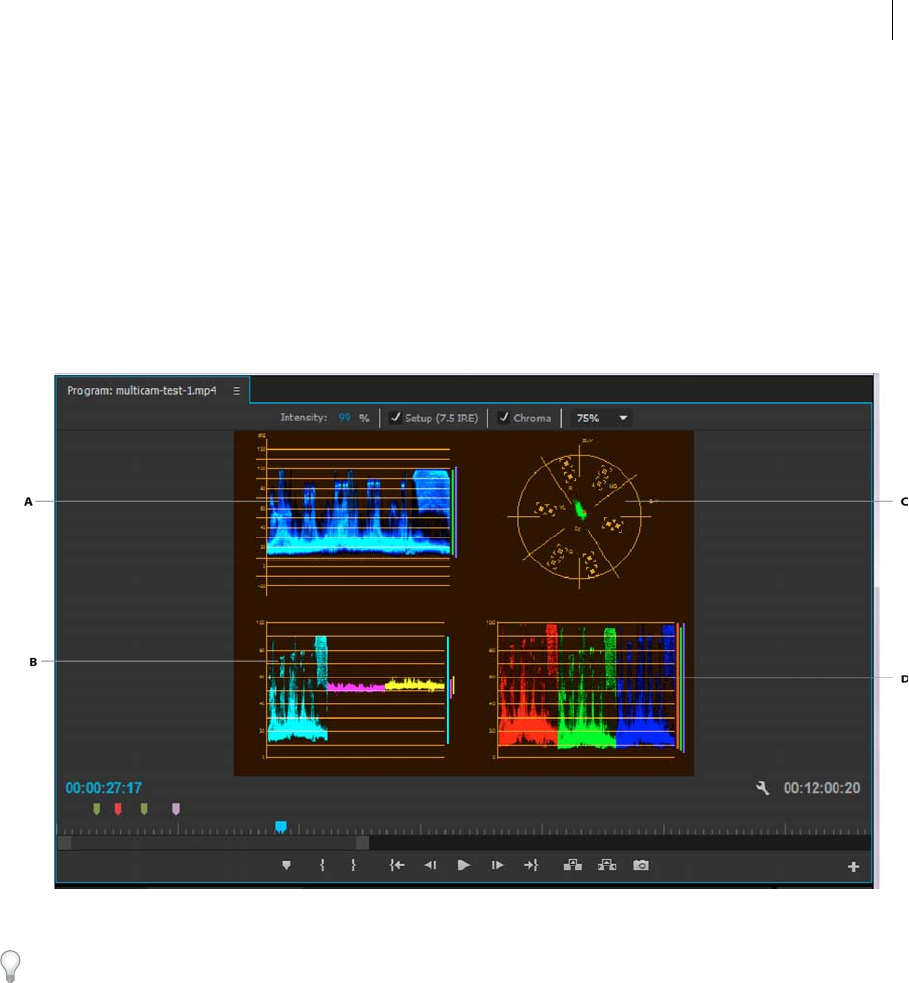909x983 pixels.
Task: Click the Mark Out bracket button
Action: (353, 865)
